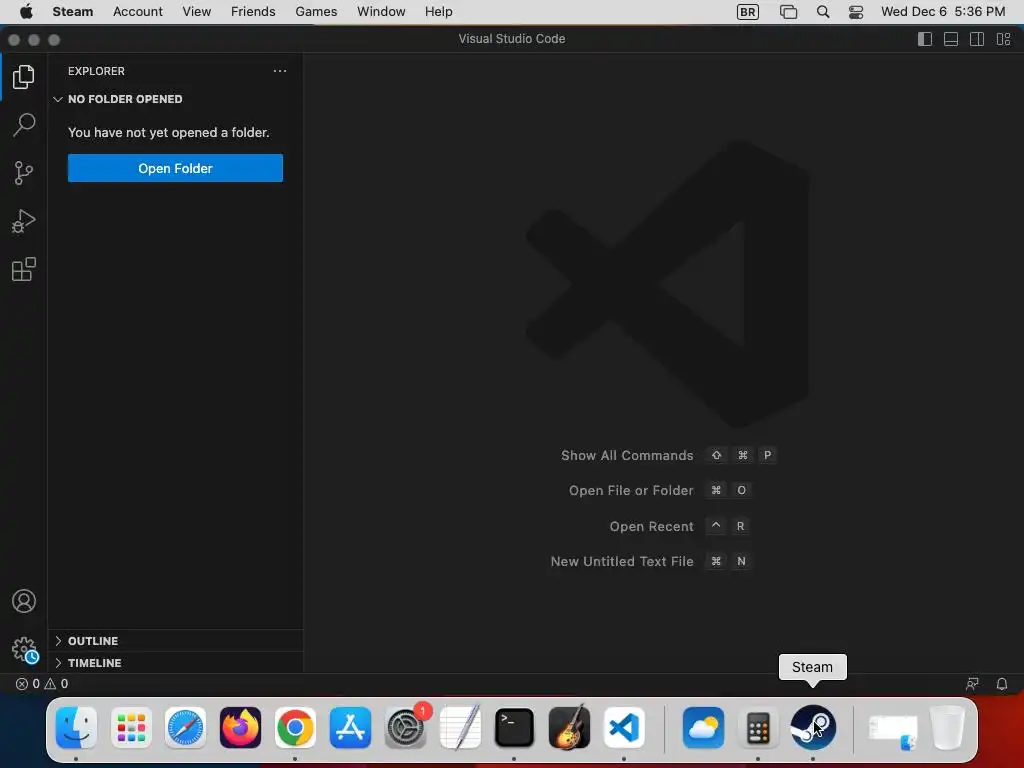1024x768 pixels.
Task: Toggle primary side bar layout icon
Action: tap(925, 39)
